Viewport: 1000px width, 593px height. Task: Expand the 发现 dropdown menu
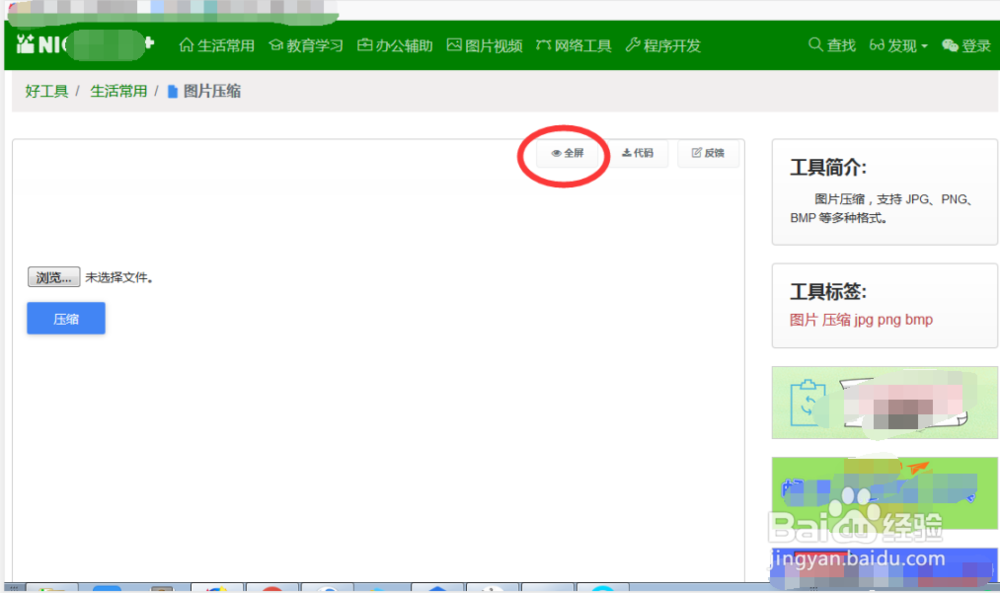tap(898, 44)
